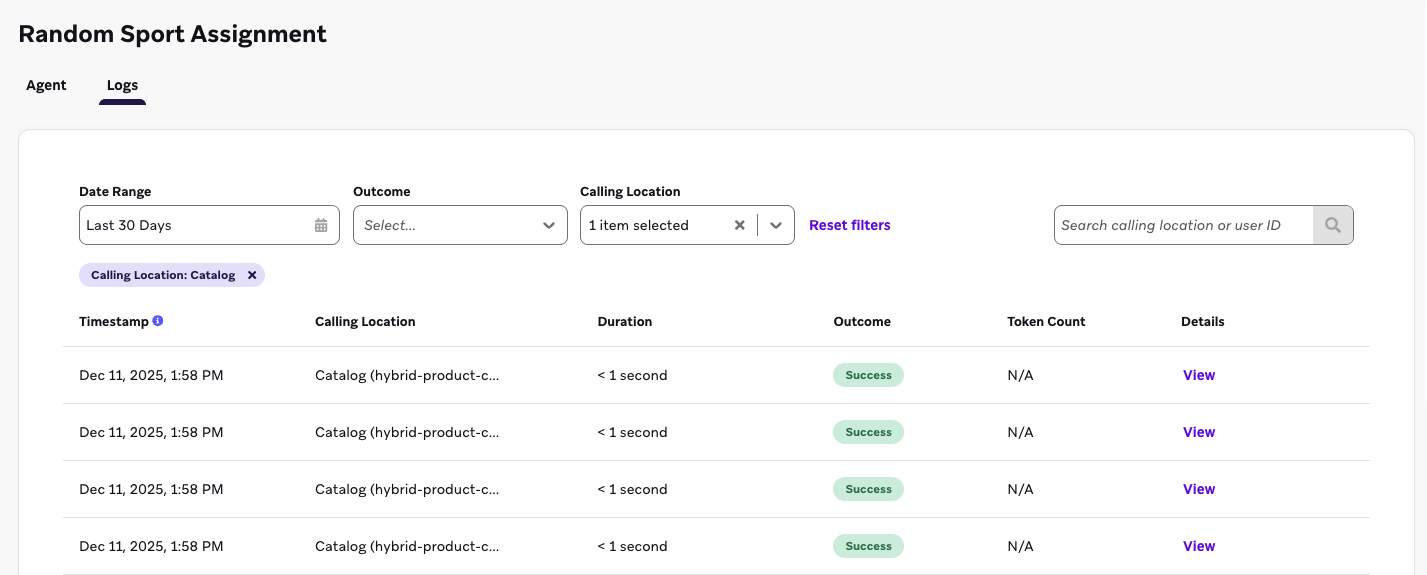The height and width of the screenshot is (575, 1427).
Task: Click the Outcome column header
Action: [x=861, y=321]
